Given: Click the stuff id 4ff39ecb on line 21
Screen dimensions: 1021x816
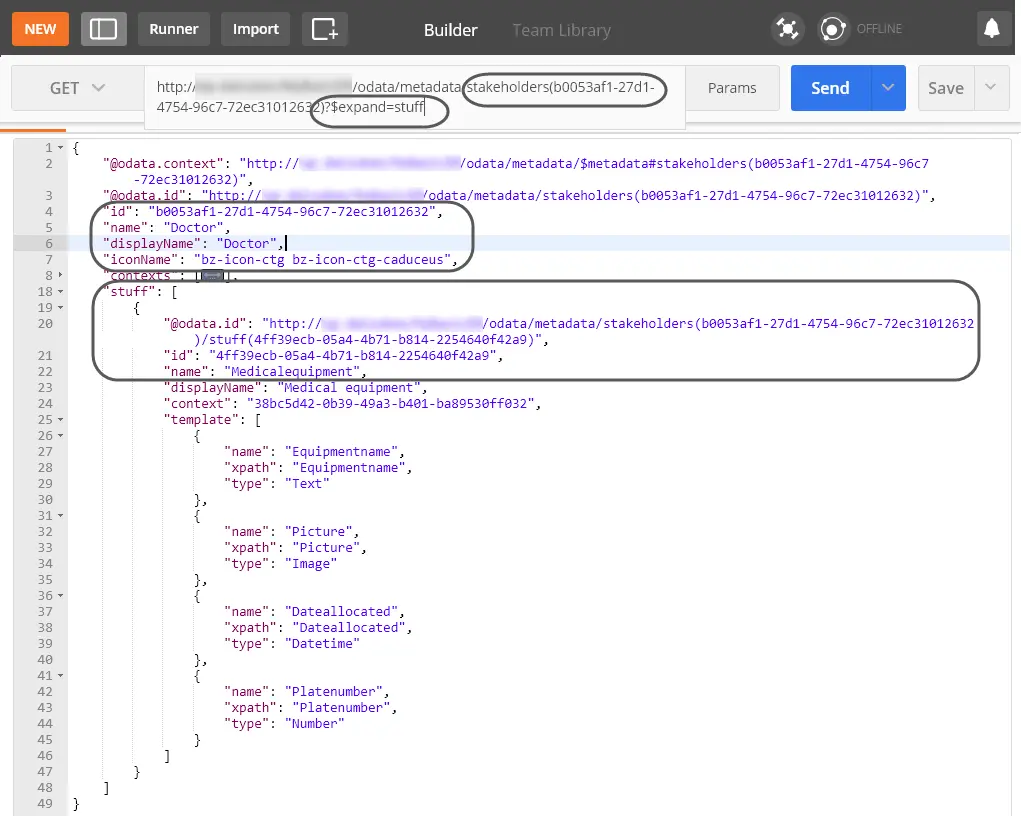Looking at the screenshot, I should (x=353, y=356).
